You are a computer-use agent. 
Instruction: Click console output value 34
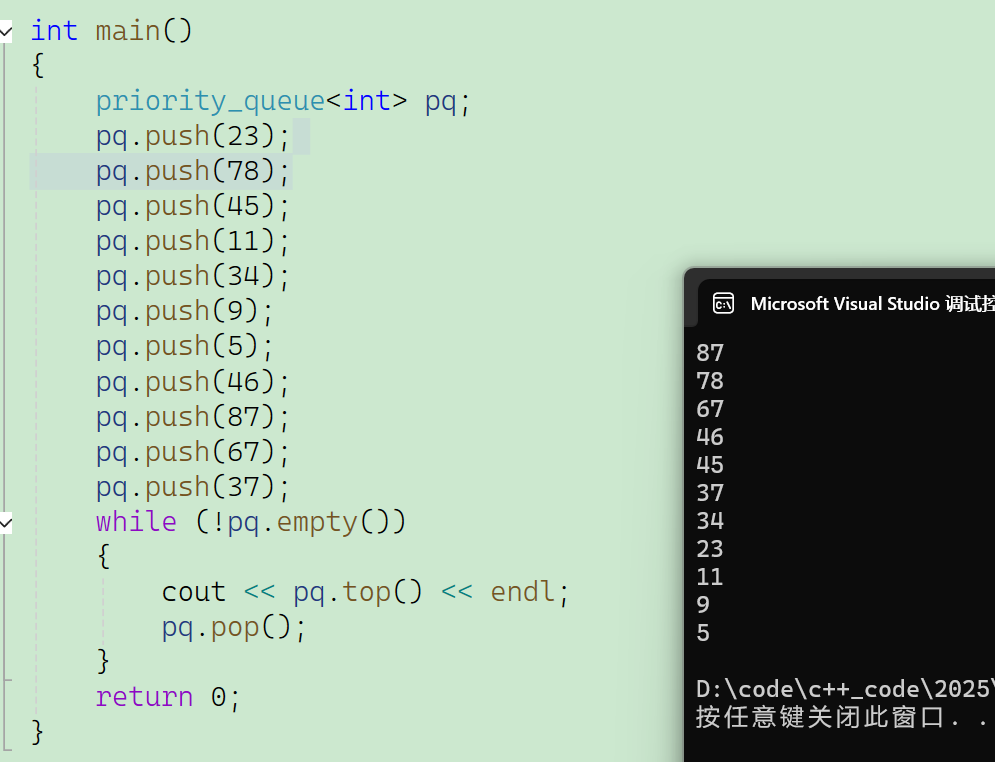coord(709,521)
